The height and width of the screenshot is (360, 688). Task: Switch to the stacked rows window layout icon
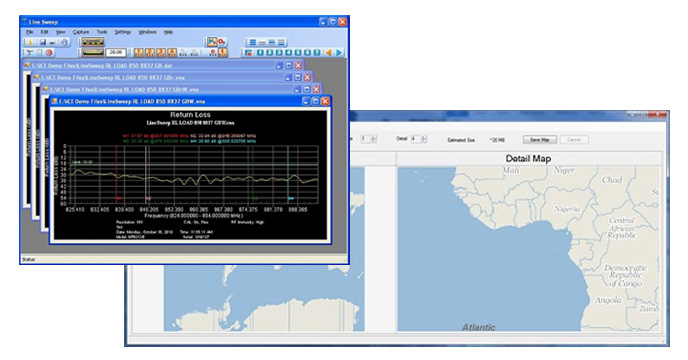(253, 42)
